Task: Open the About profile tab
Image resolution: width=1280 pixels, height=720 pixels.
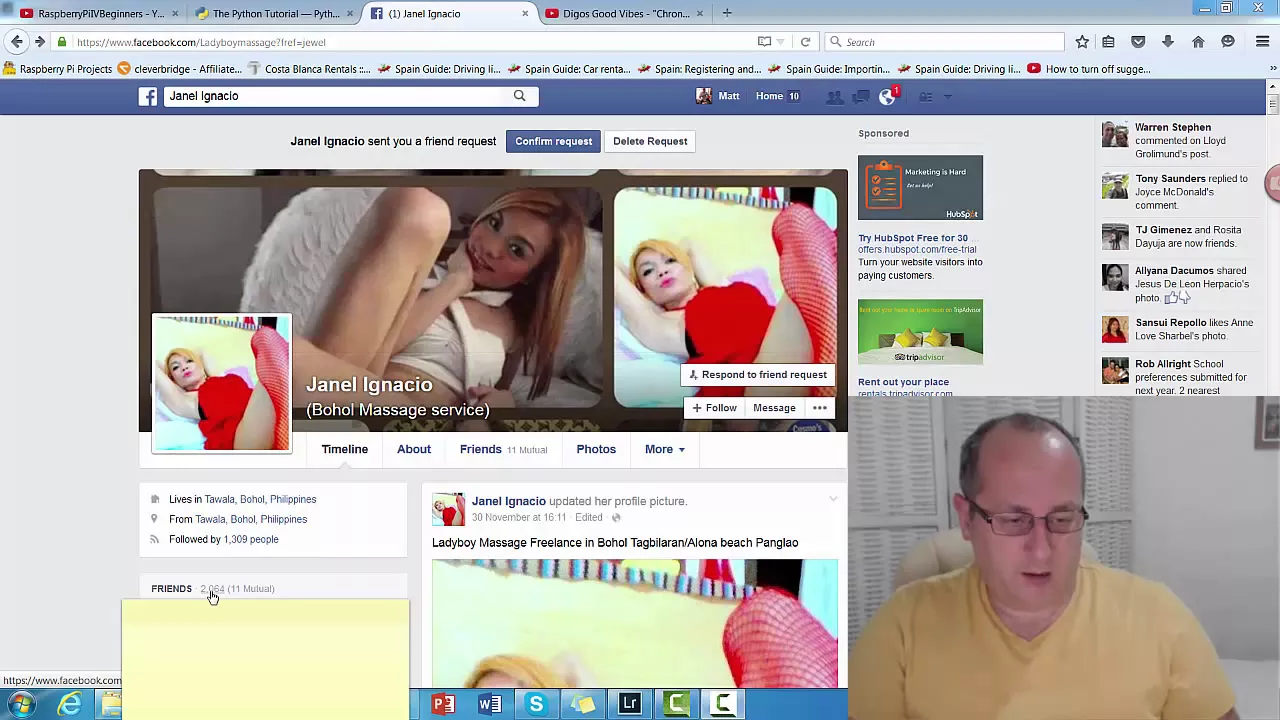Action: (414, 449)
